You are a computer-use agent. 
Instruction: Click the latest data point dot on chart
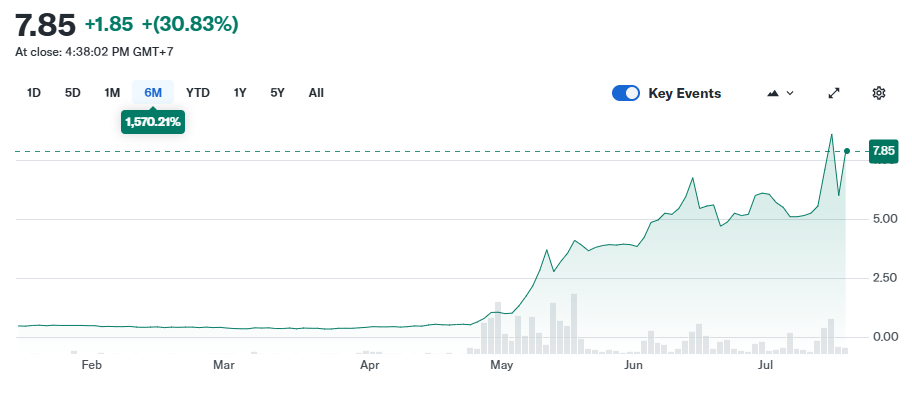point(847,151)
